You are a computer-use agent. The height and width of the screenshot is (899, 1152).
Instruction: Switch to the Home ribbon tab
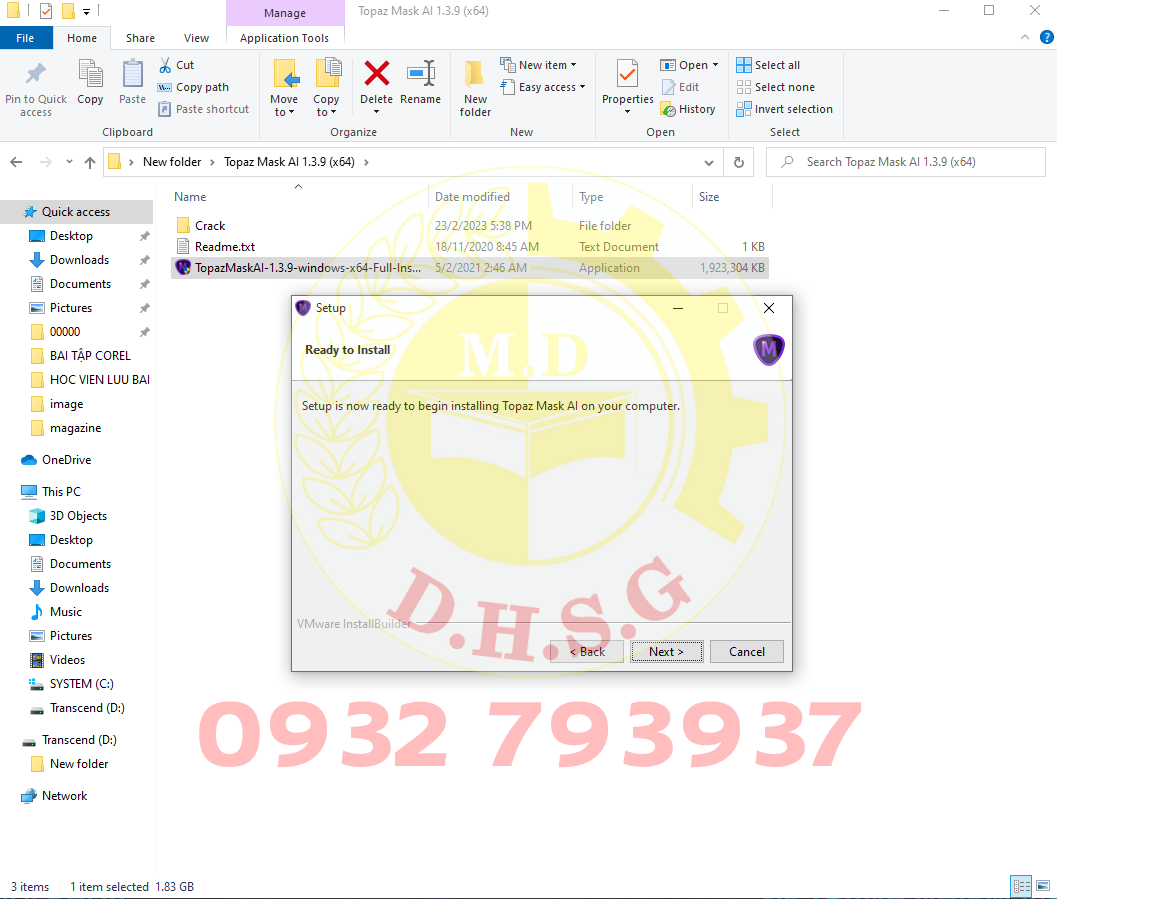point(82,38)
